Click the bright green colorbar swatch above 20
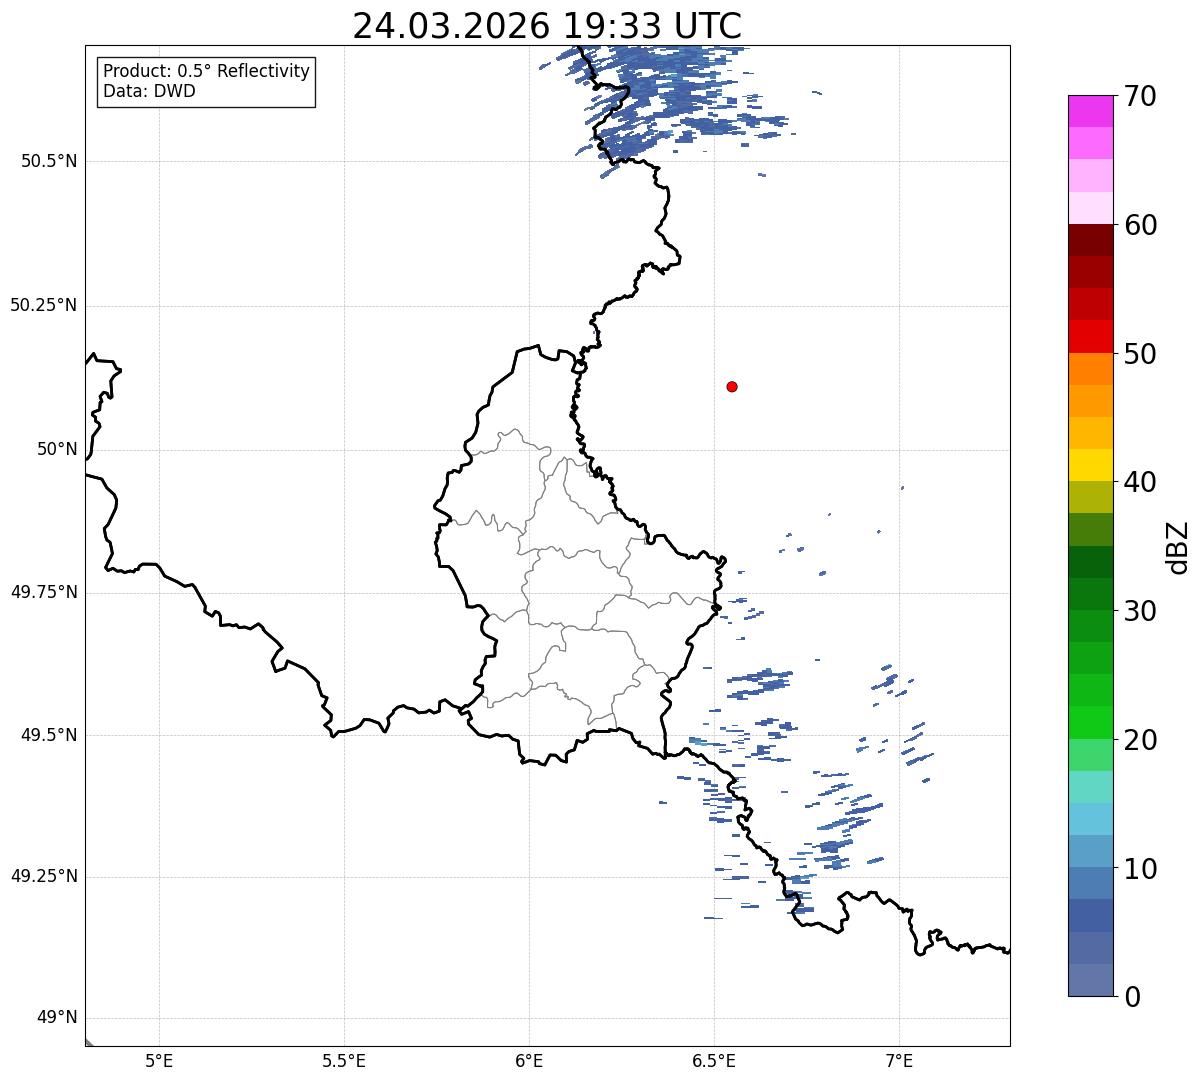Image resolution: width=1202 pixels, height=1081 pixels. pyautogui.click(x=1091, y=723)
